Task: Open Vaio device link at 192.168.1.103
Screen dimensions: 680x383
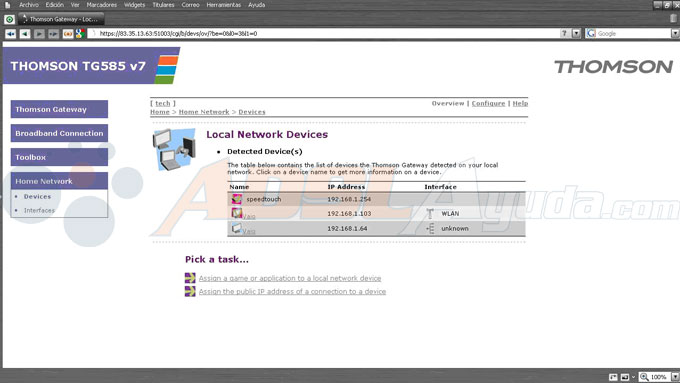Action: (249, 216)
